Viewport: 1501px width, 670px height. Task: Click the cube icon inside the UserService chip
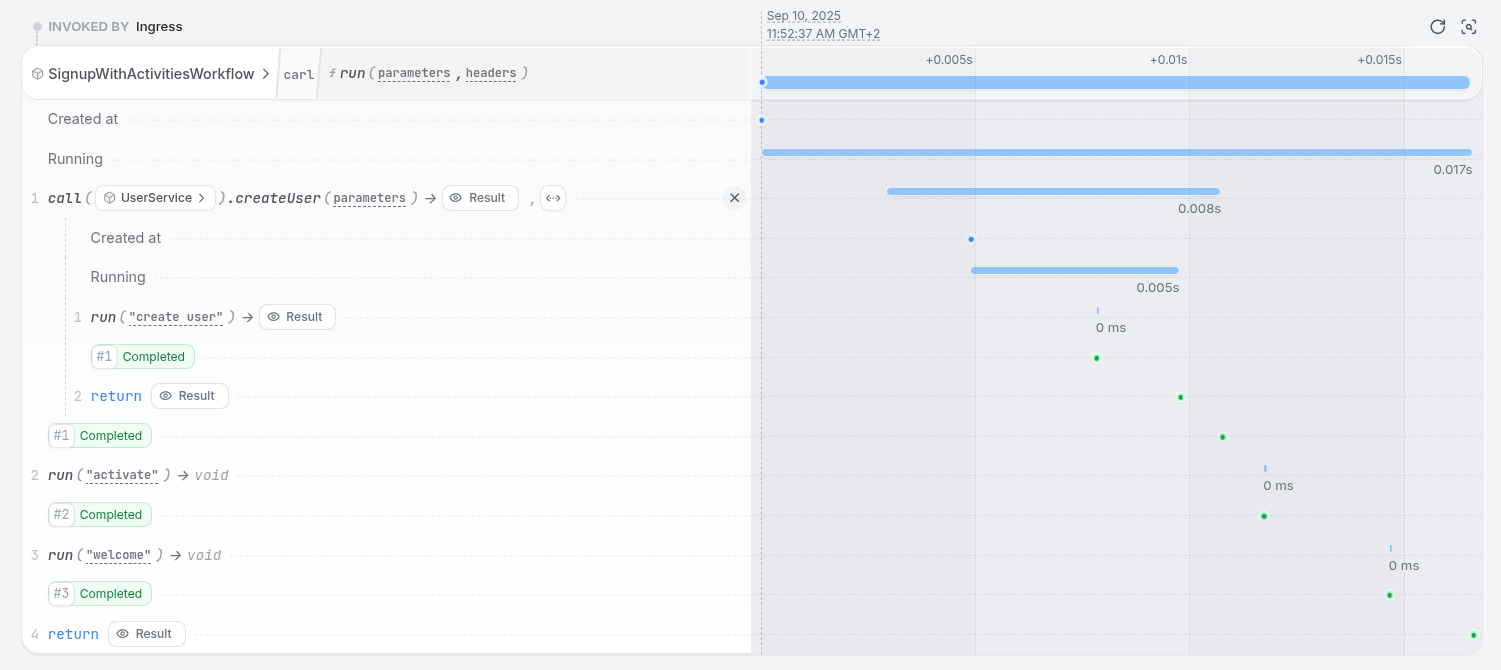(110, 197)
